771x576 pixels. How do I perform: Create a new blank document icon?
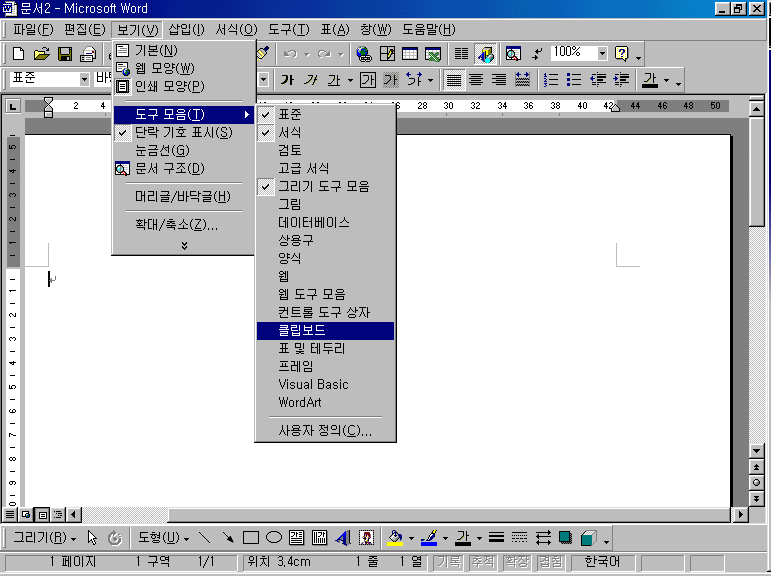[x=18, y=54]
